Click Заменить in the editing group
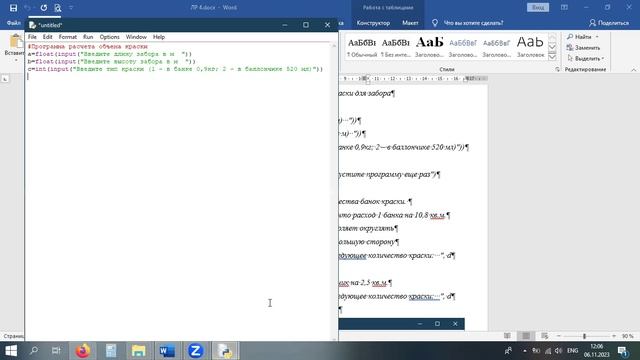Viewport: 640px width, 360px height. pos(583,48)
